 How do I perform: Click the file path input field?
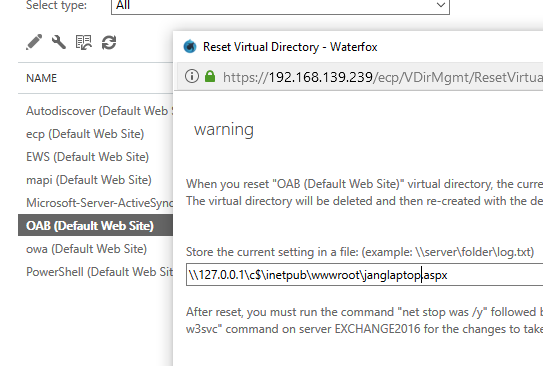(364, 275)
